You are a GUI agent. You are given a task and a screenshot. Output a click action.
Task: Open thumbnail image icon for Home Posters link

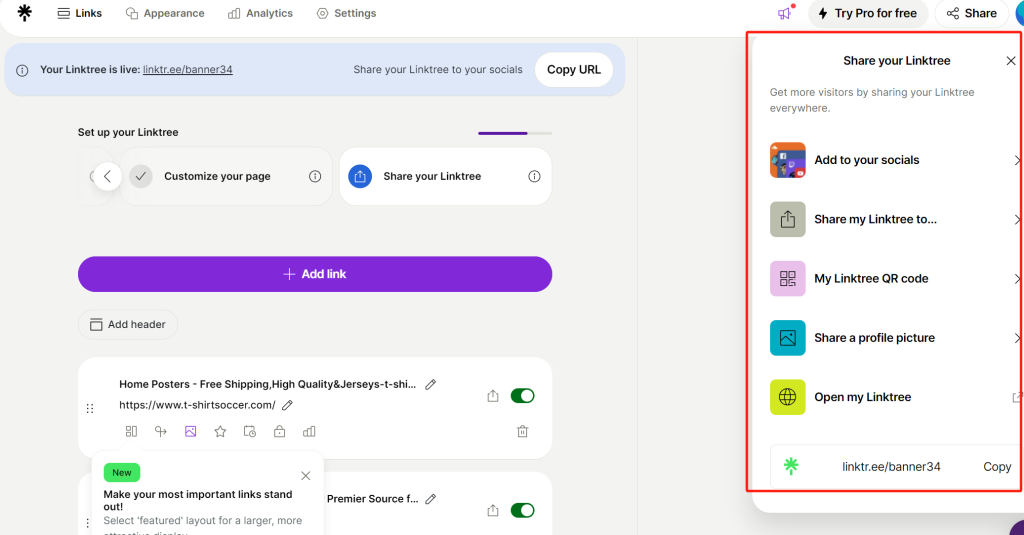point(191,431)
